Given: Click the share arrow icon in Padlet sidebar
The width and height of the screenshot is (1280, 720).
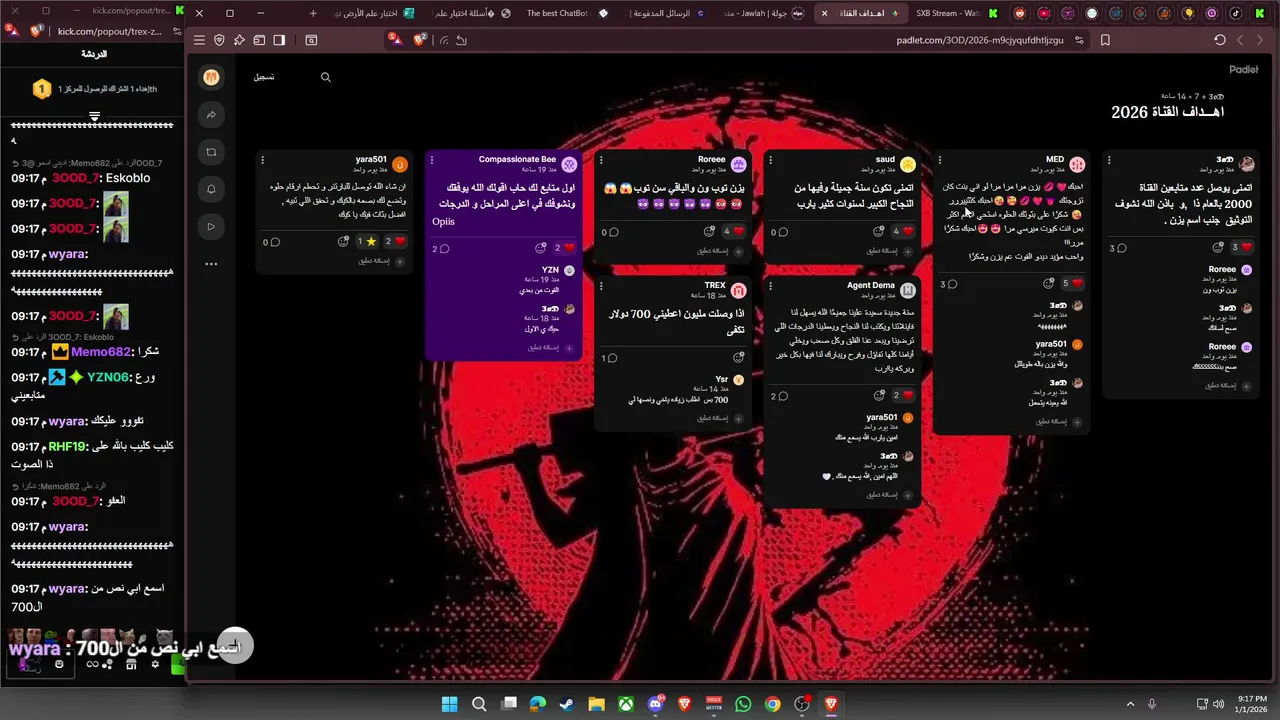Looking at the screenshot, I should tap(211, 115).
